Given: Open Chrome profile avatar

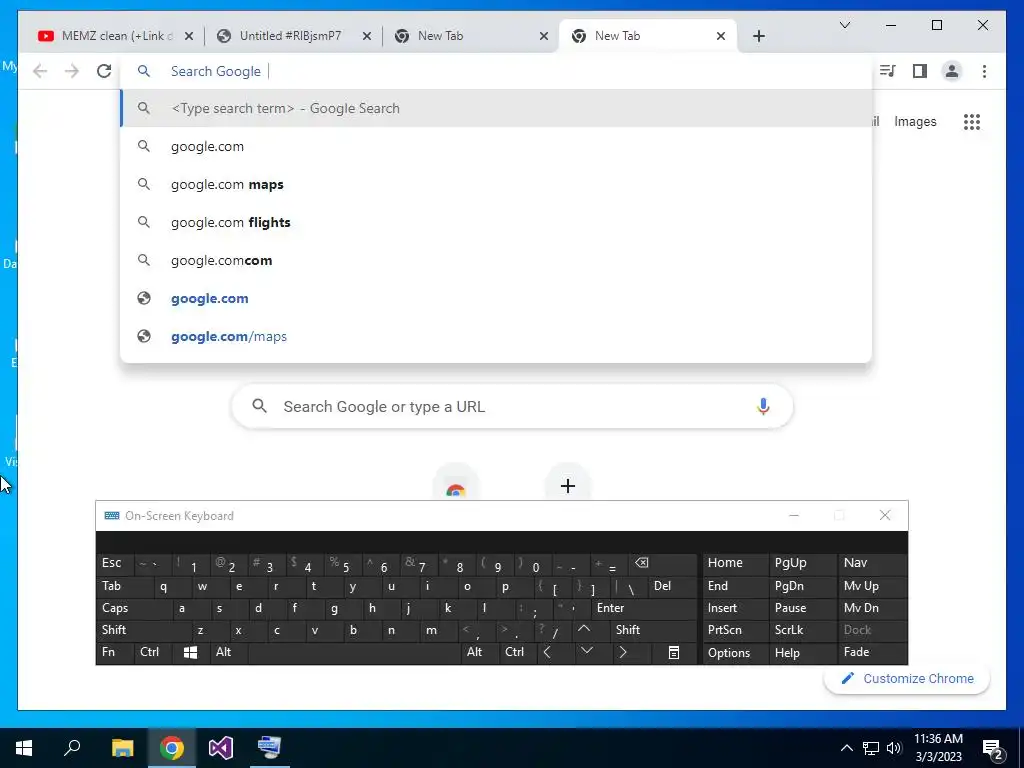Looking at the screenshot, I should (952, 71).
